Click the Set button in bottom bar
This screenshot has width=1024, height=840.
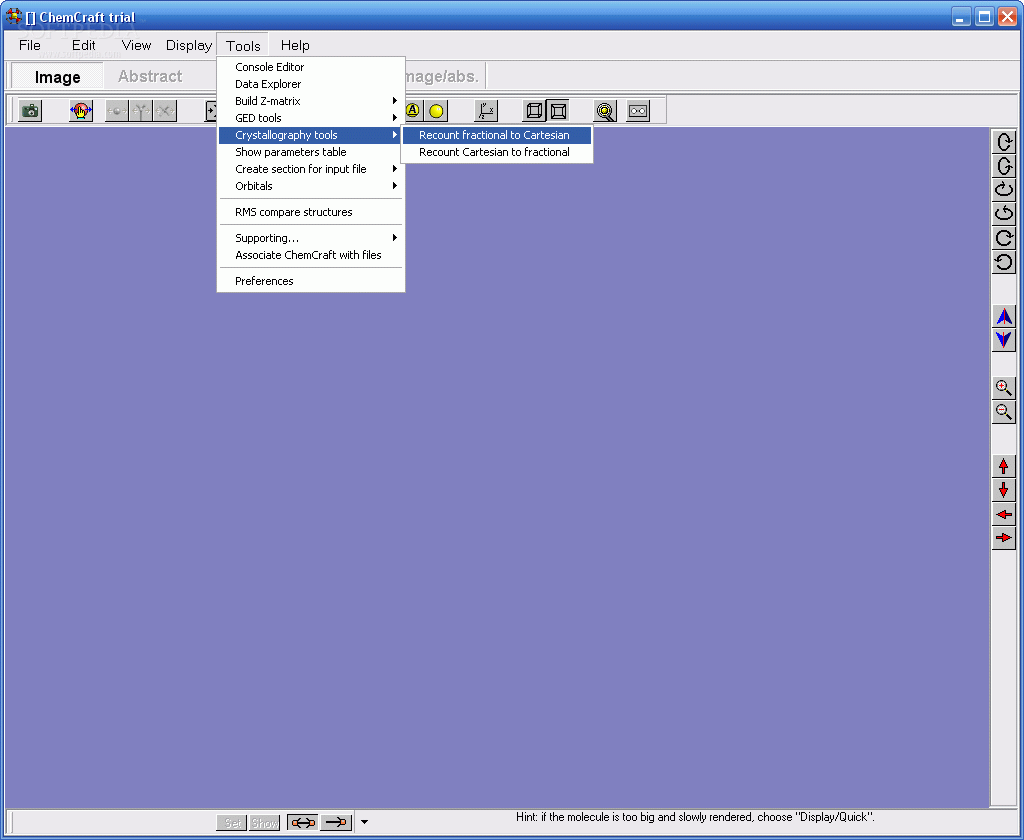point(232,822)
